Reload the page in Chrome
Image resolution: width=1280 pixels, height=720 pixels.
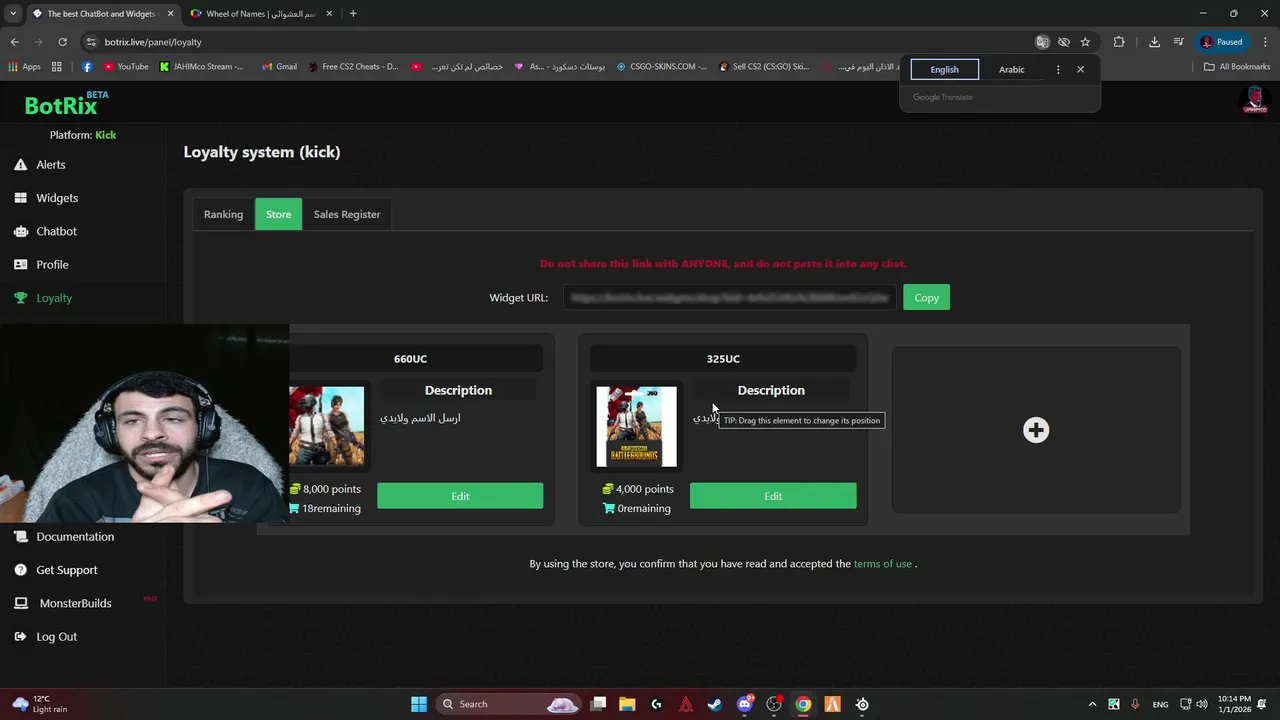62,42
